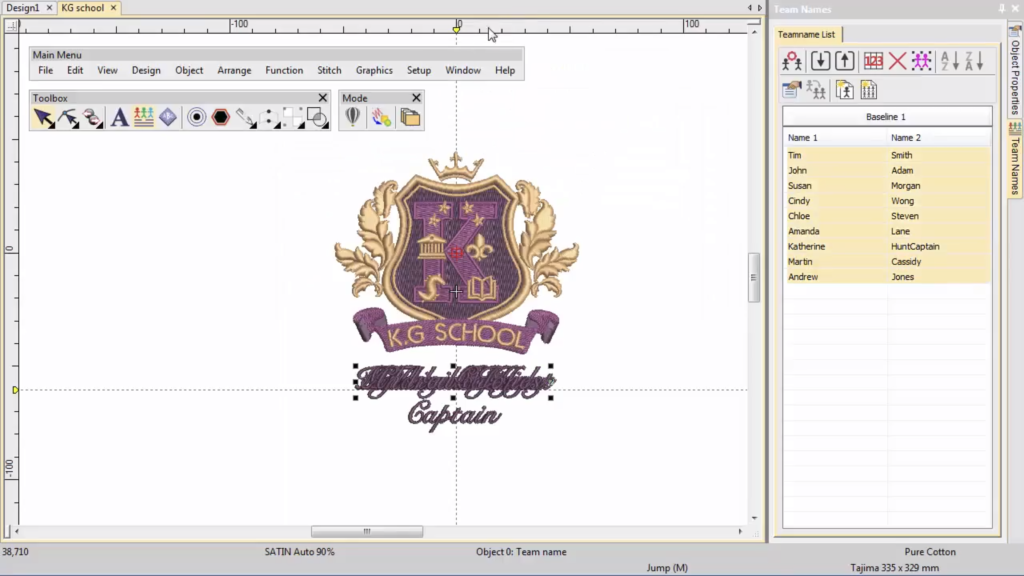Click the Team Names tool in Toolbox

point(144,118)
